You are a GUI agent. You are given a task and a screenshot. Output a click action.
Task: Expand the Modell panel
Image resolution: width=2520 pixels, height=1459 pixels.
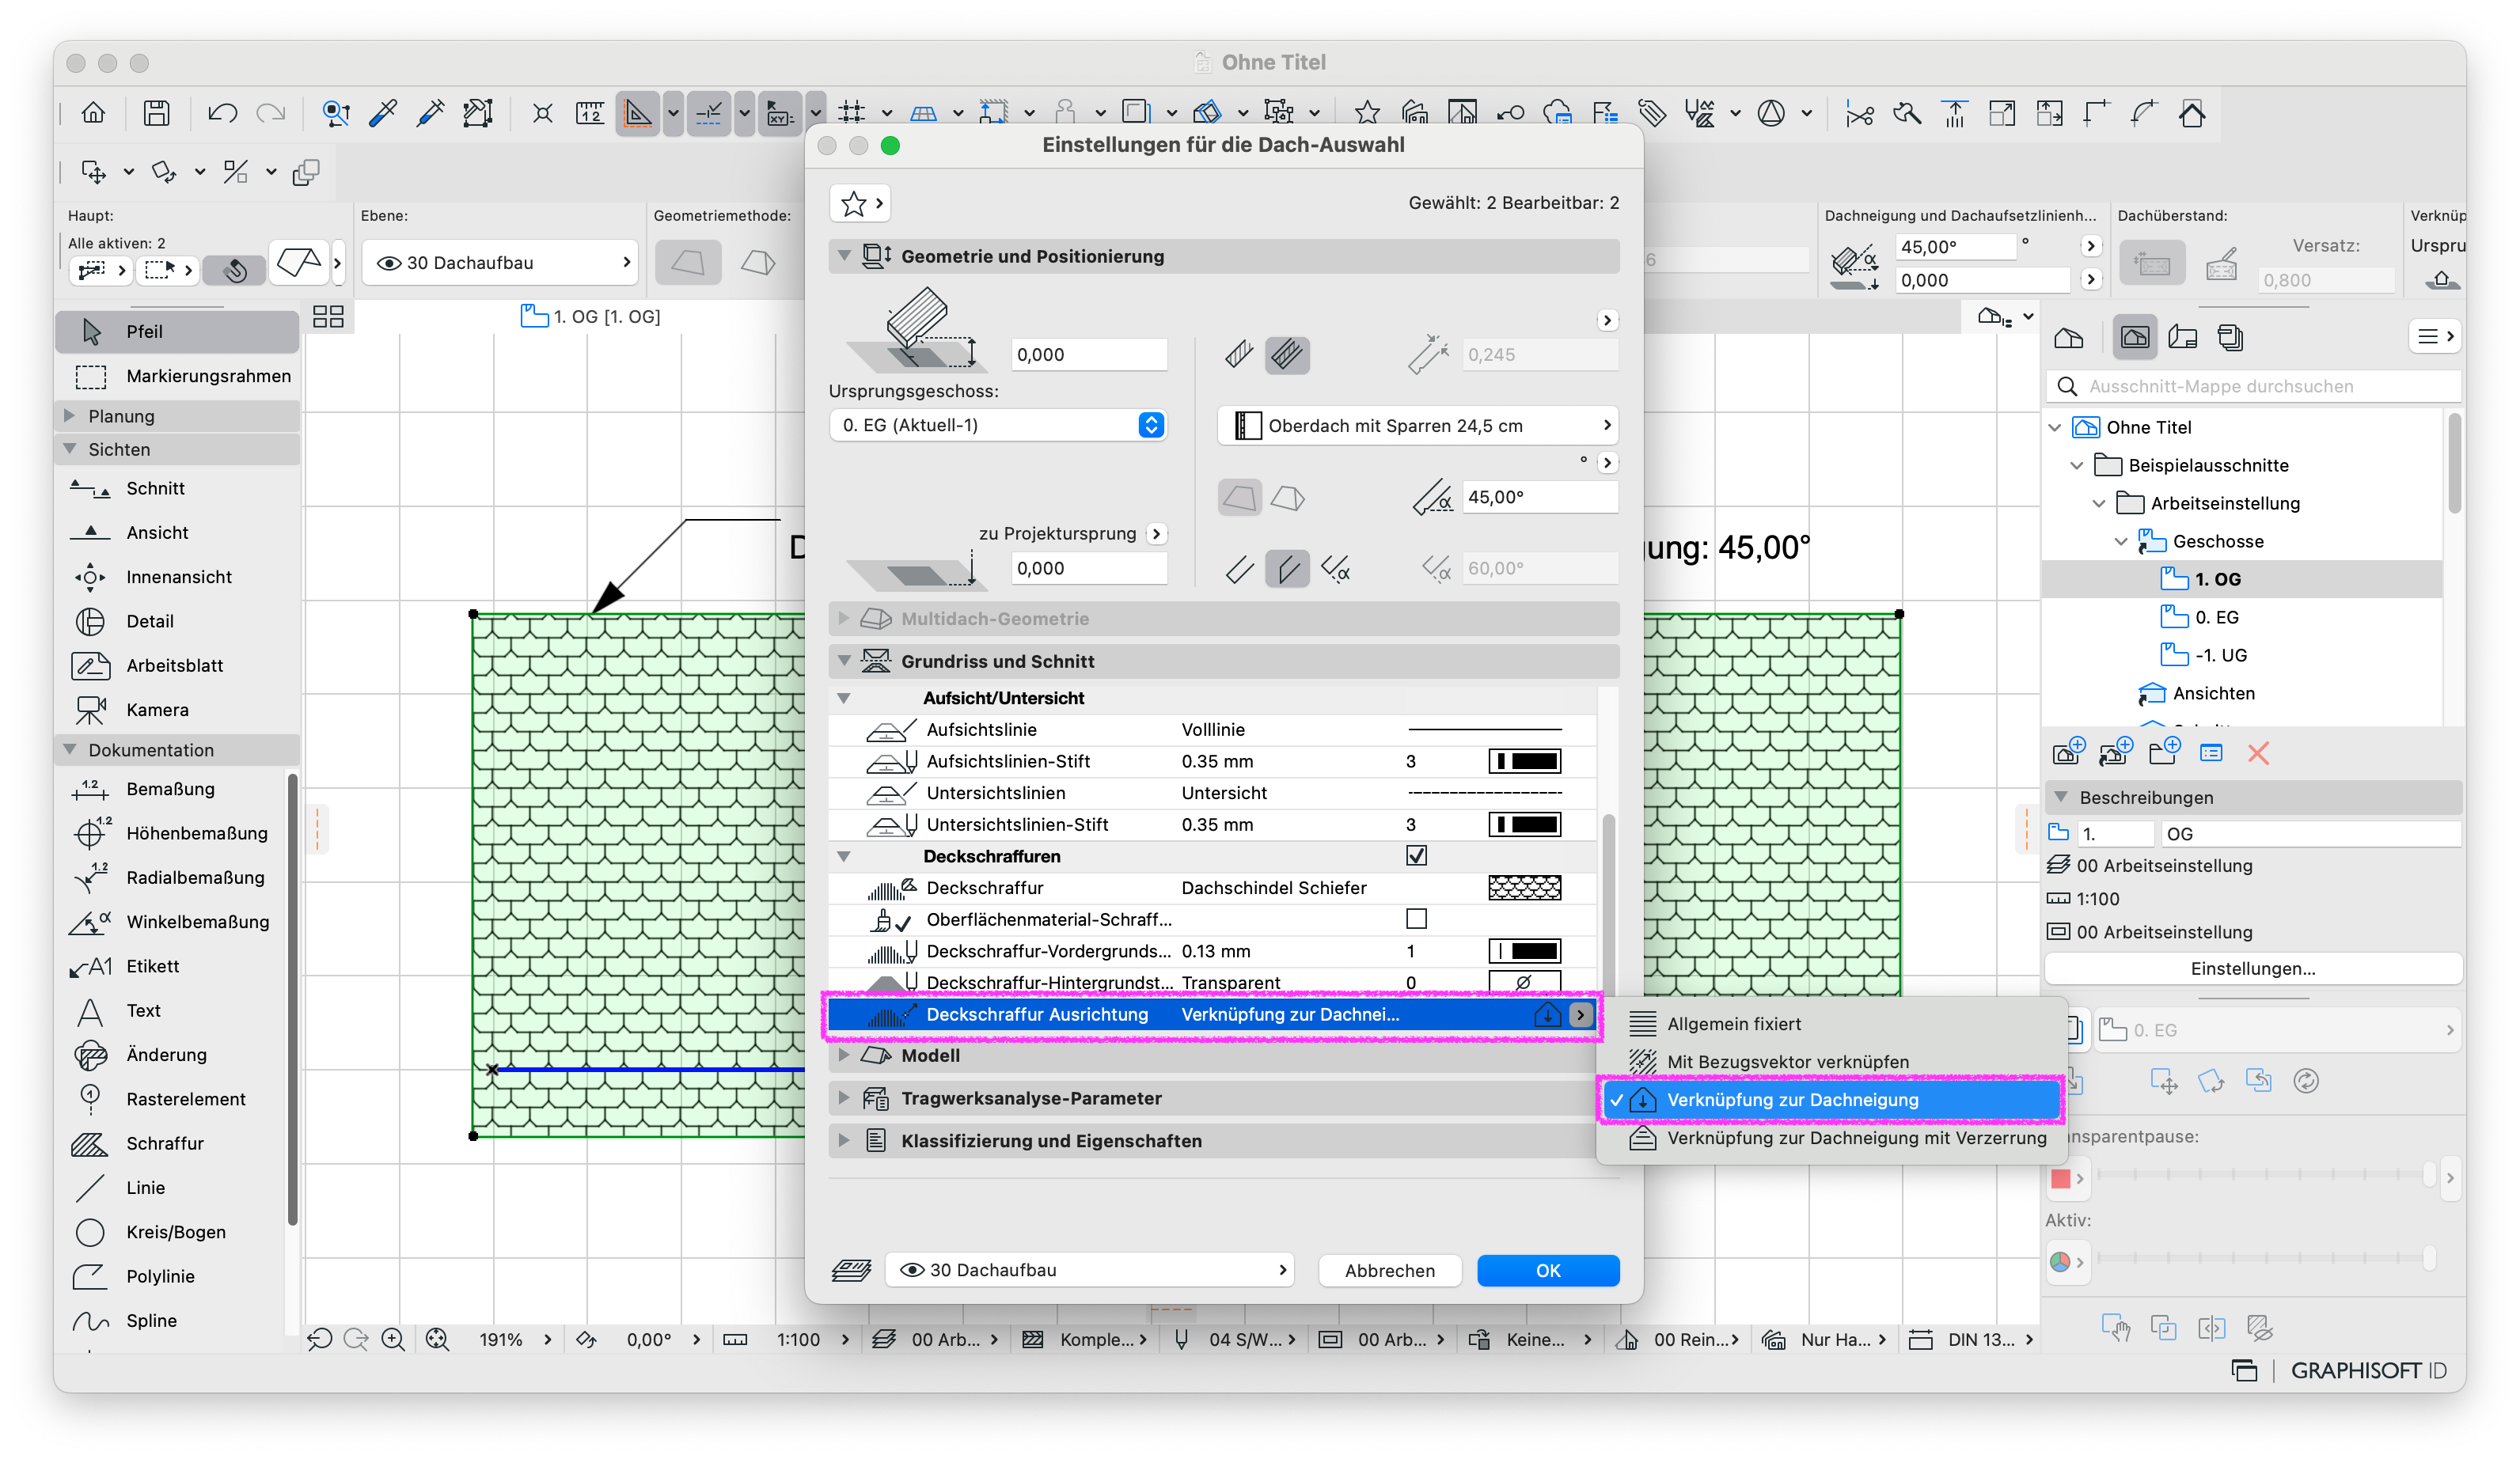pos(844,1055)
